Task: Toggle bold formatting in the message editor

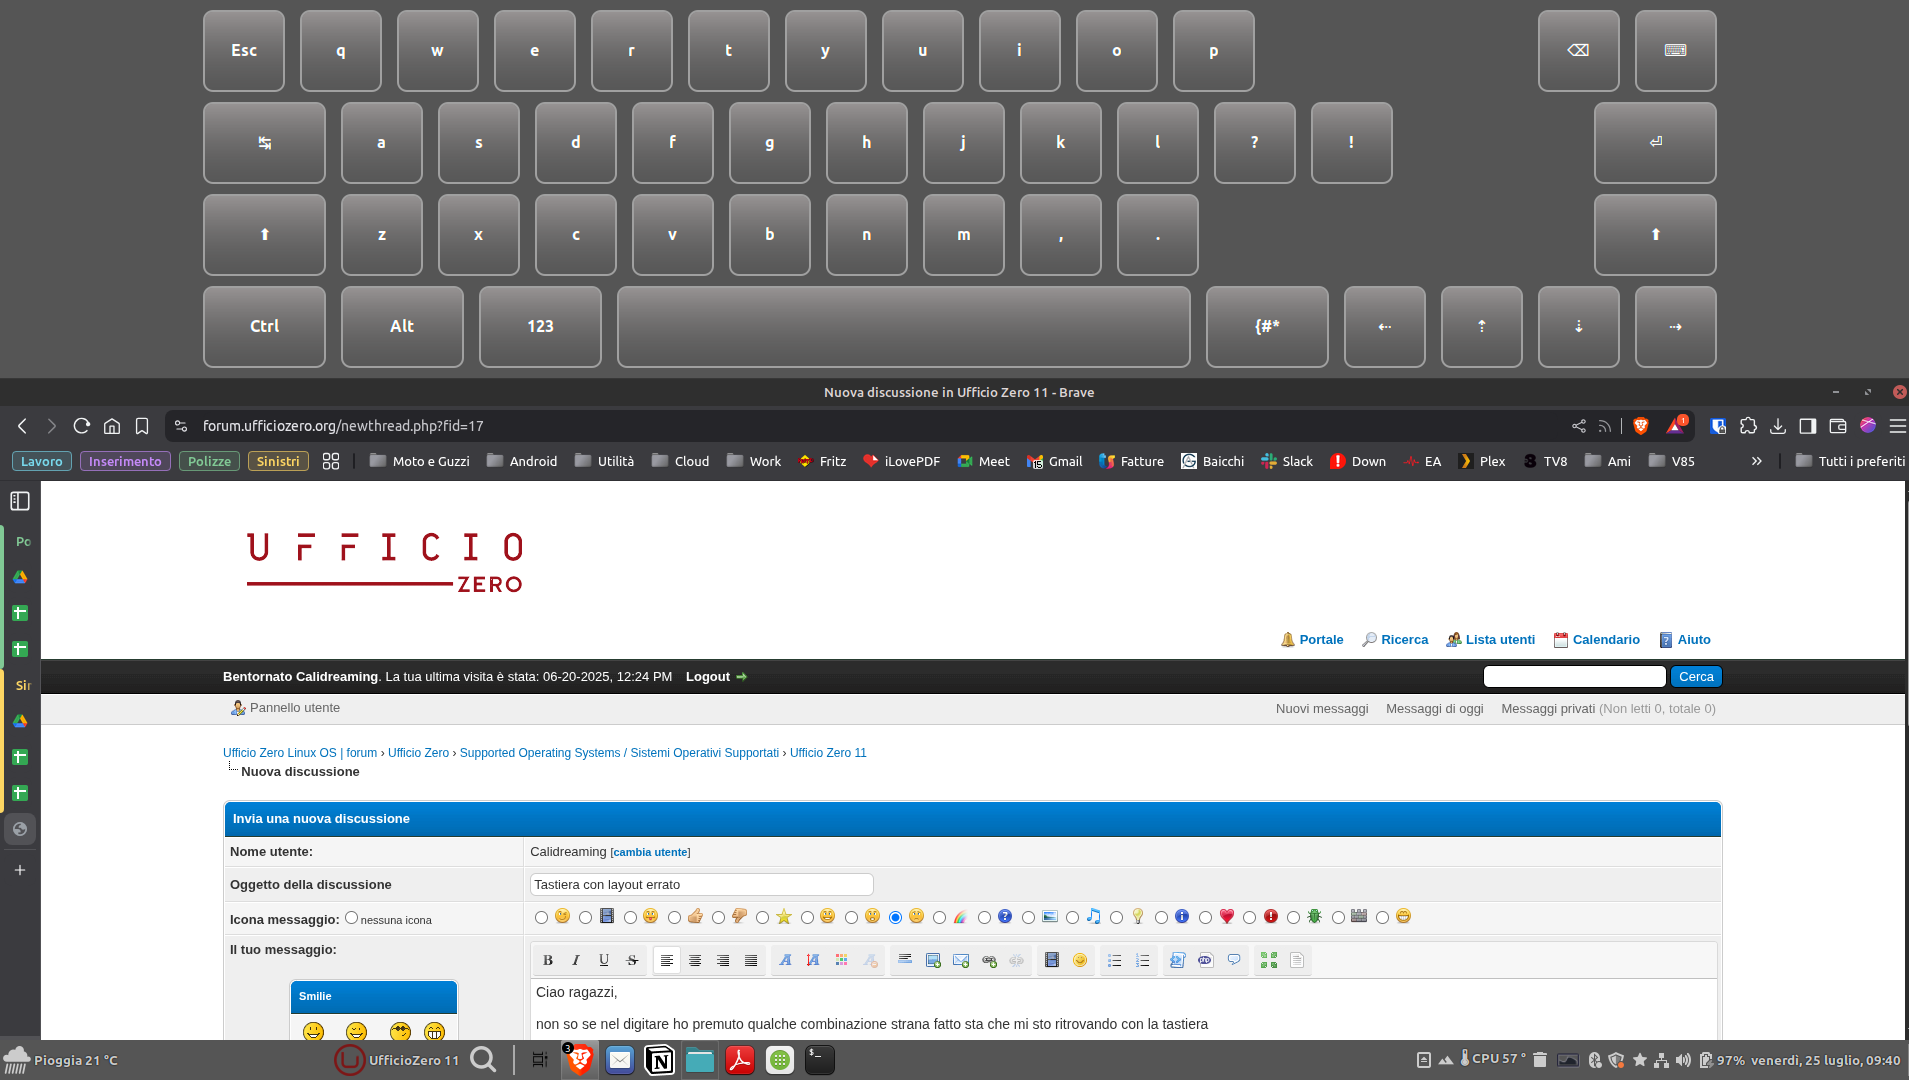Action: pyautogui.click(x=547, y=960)
